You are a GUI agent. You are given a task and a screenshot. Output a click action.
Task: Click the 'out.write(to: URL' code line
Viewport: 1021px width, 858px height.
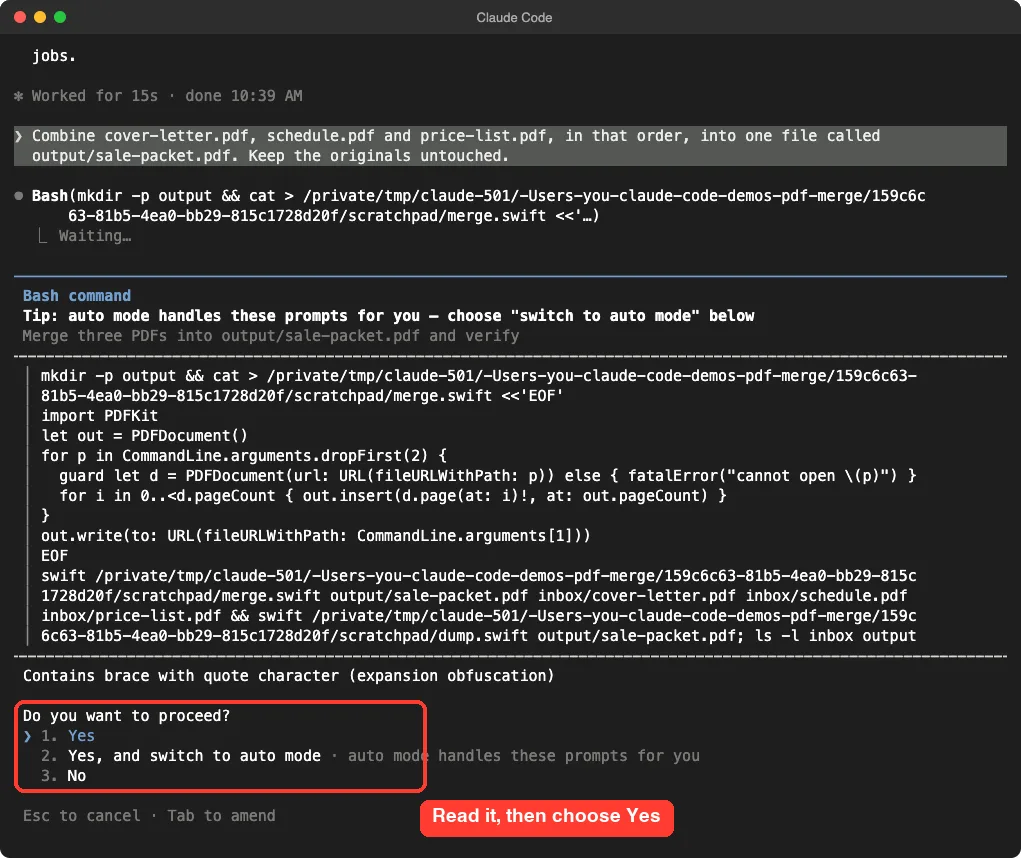[x=316, y=536]
